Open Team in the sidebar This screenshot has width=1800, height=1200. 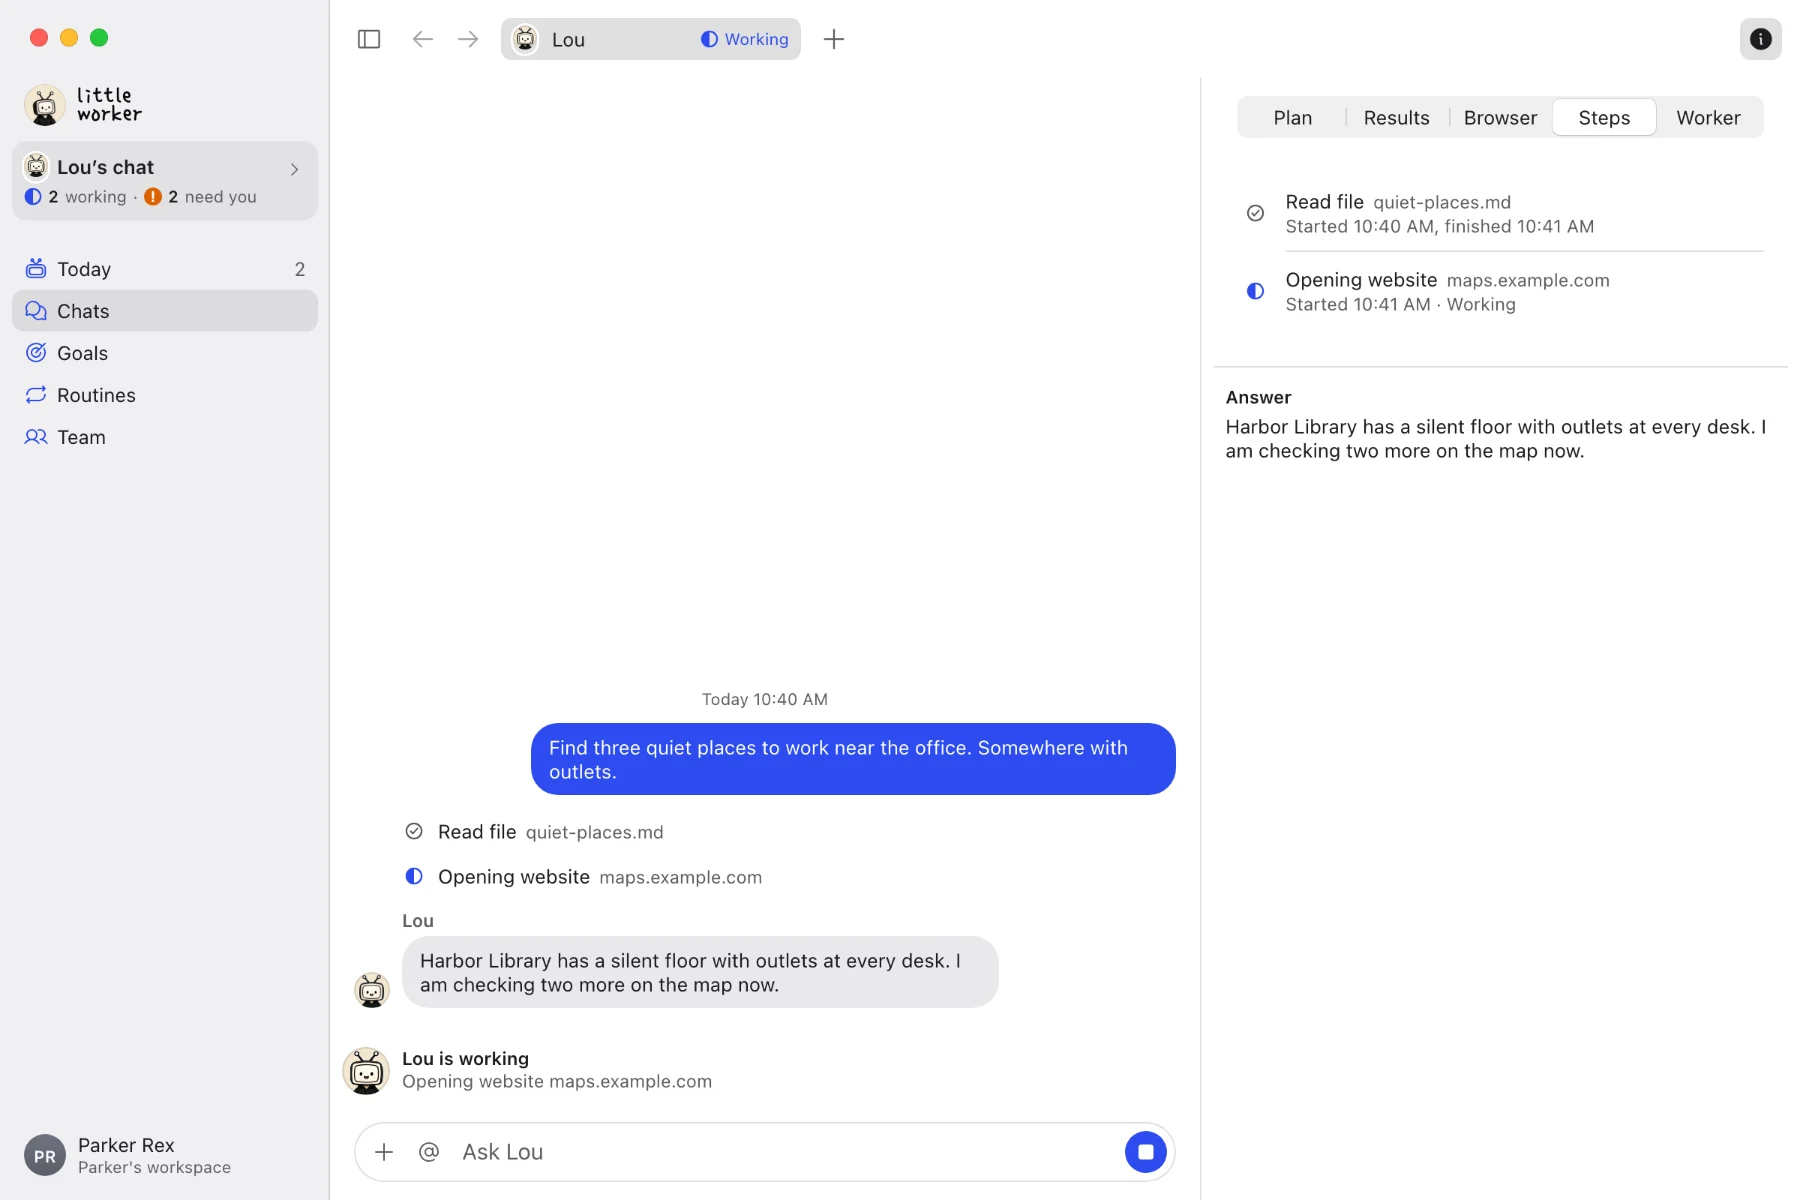[x=165, y=437]
